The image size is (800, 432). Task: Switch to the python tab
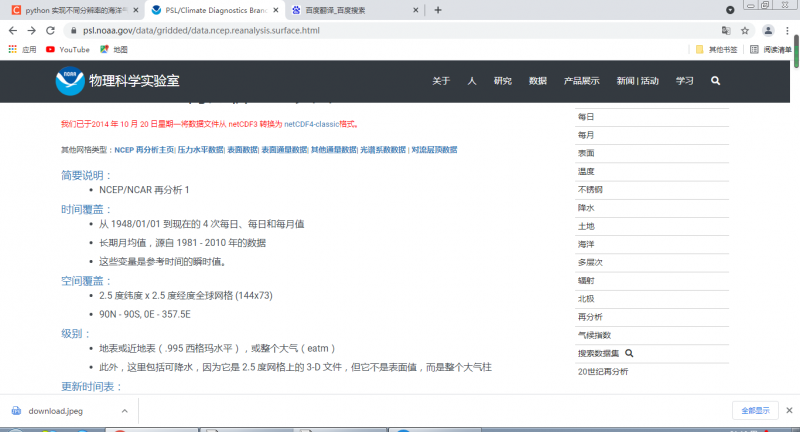coord(75,10)
